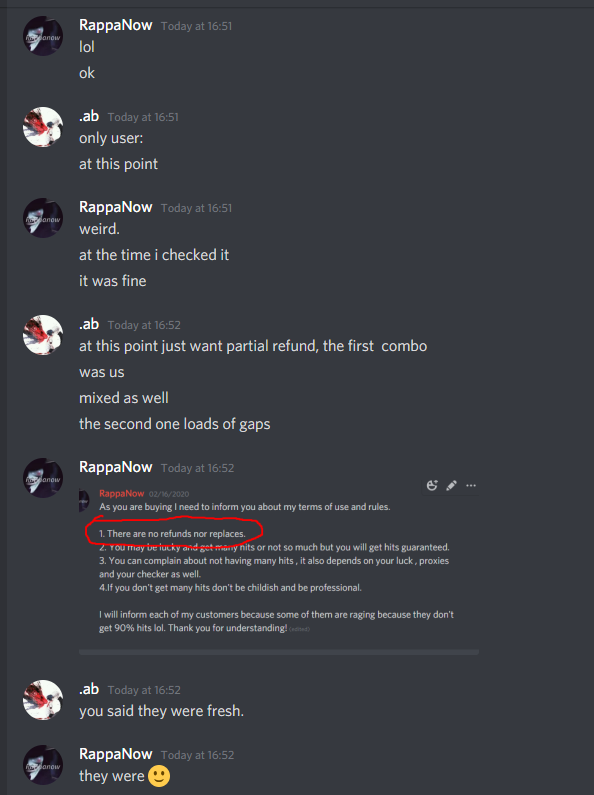Open the three-dot more options menu
The image size is (594, 795).
tap(471, 485)
